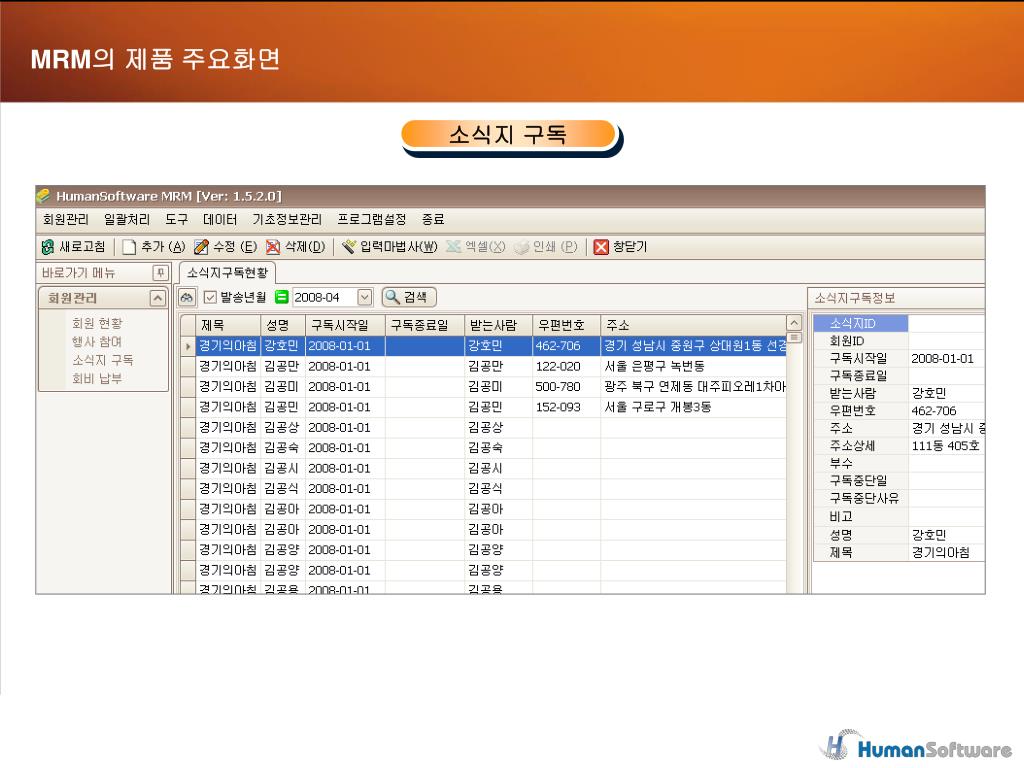Click the 엑셀(X) export icon

pyautogui.click(x=453, y=247)
